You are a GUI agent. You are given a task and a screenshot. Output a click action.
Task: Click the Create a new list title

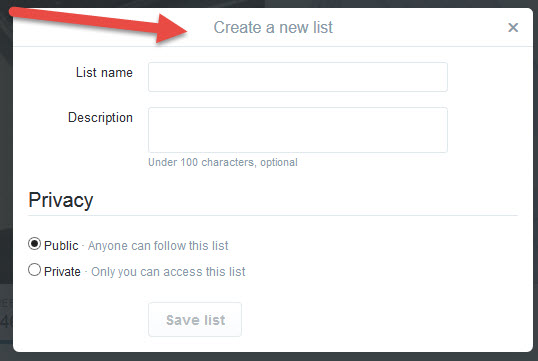[x=273, y=27]
